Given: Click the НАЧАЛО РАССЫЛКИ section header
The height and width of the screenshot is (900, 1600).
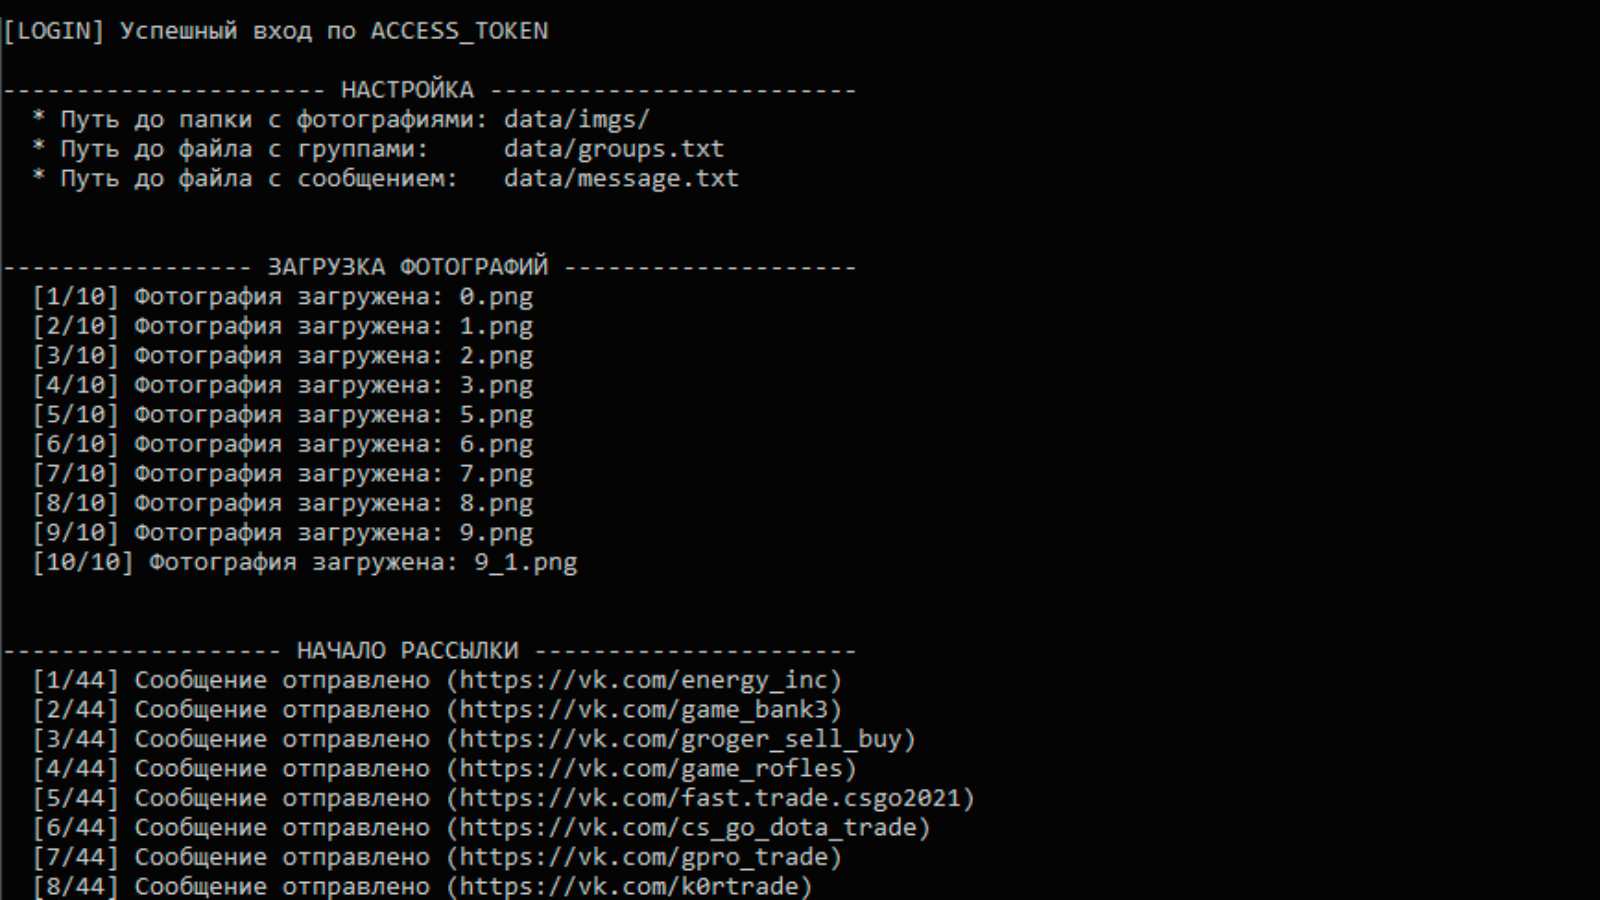Looking at the screenshot, I should (x=407, y=651).
